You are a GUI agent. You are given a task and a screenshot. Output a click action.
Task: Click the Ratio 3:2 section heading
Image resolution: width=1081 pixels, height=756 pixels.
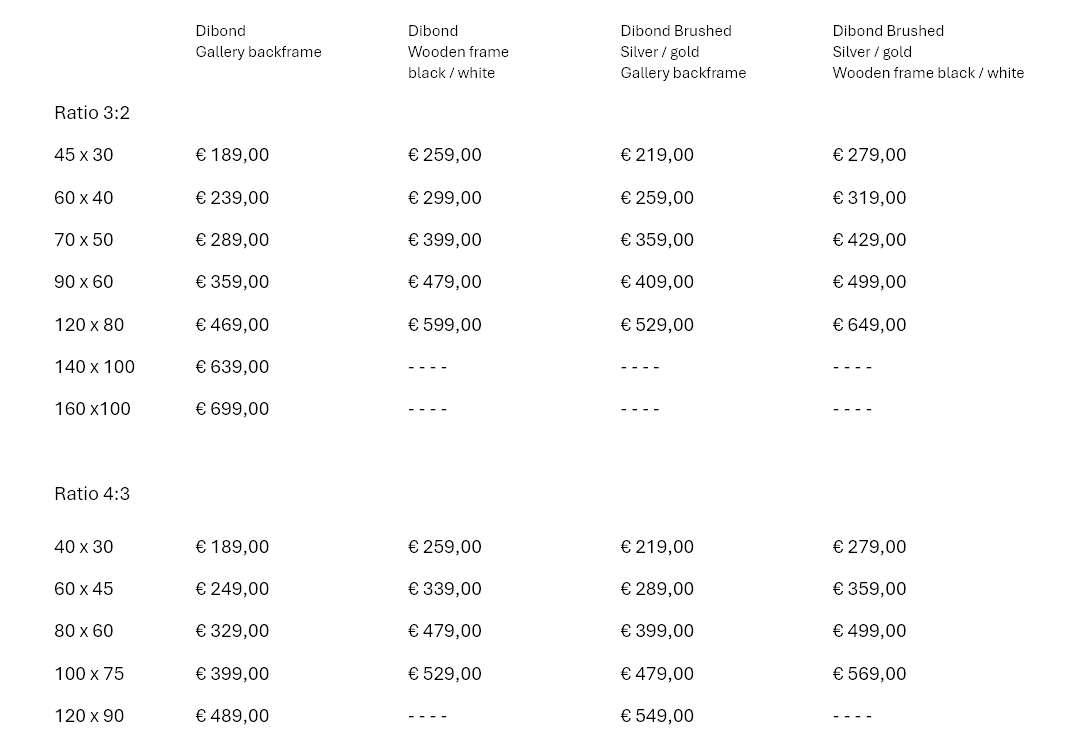click(92, 113)
